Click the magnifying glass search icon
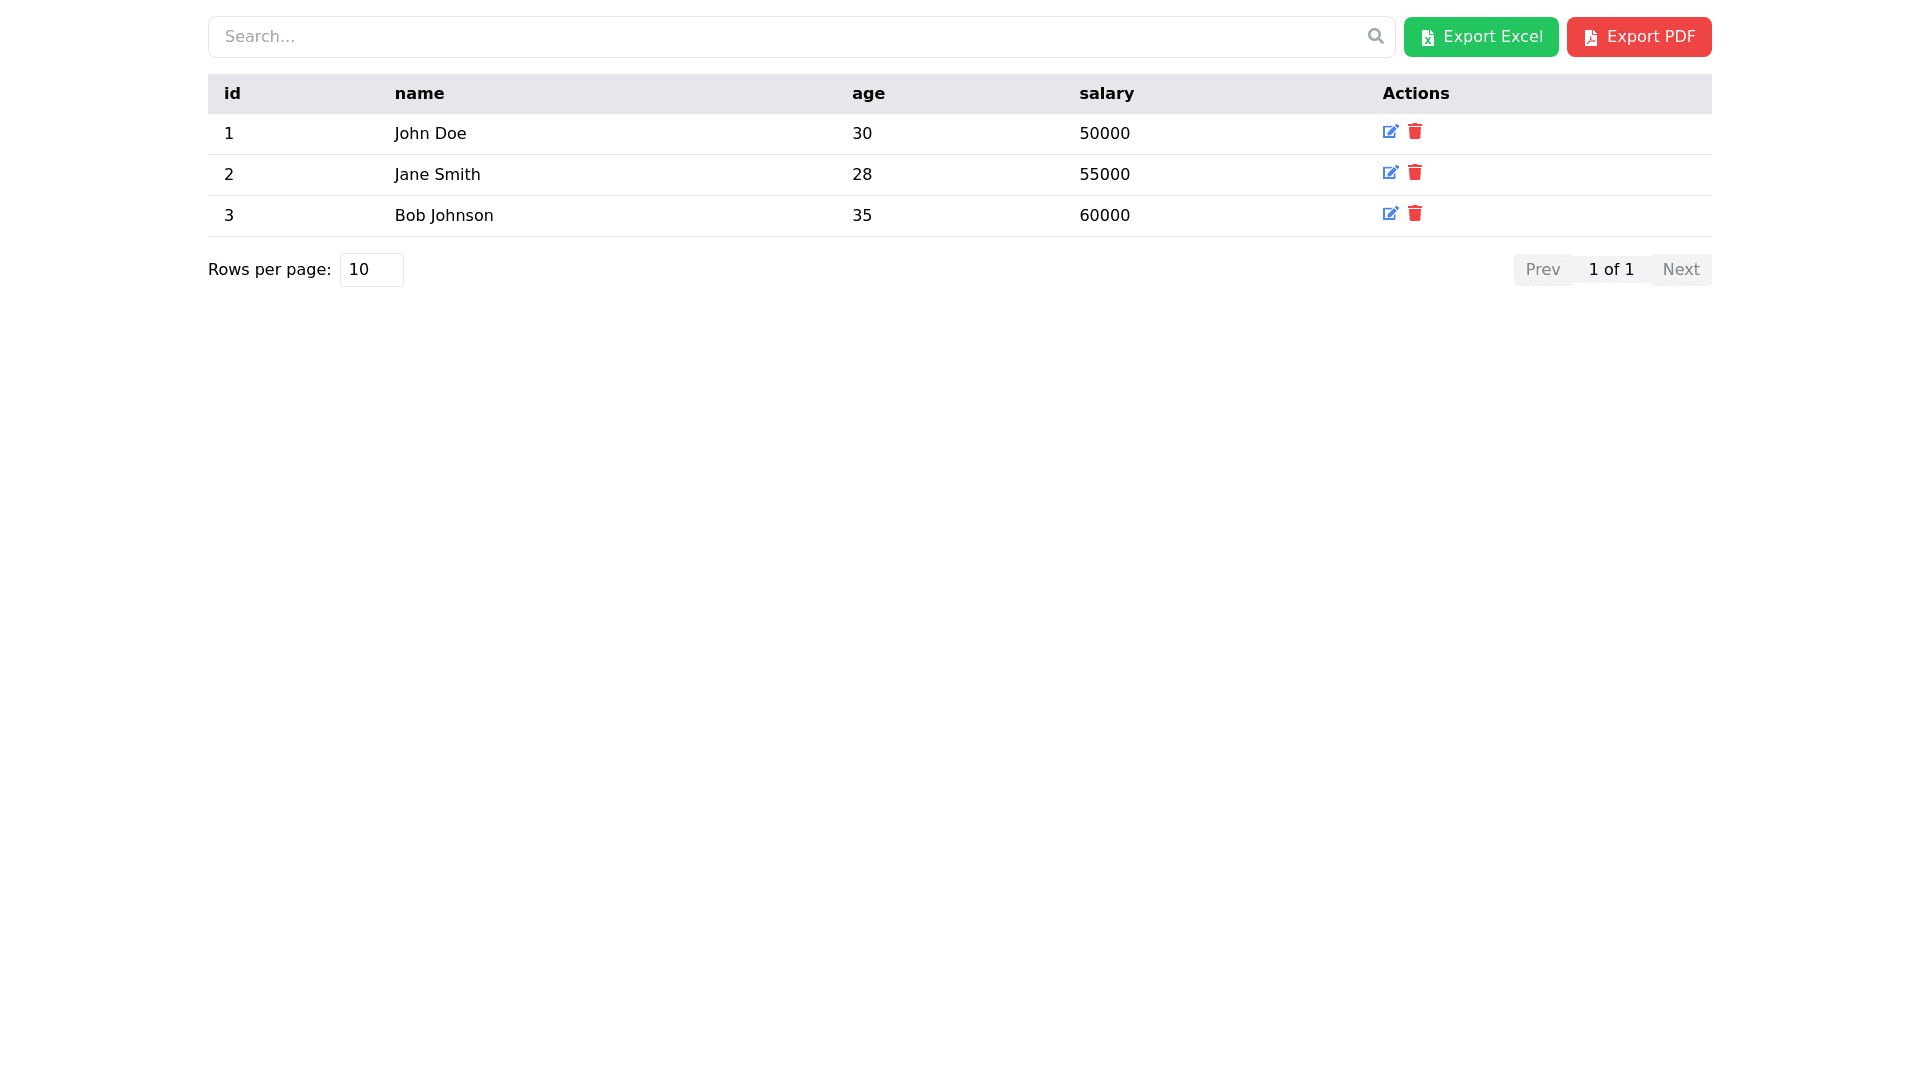This screenshot has width=1920, height=1080. point(1376,36)
